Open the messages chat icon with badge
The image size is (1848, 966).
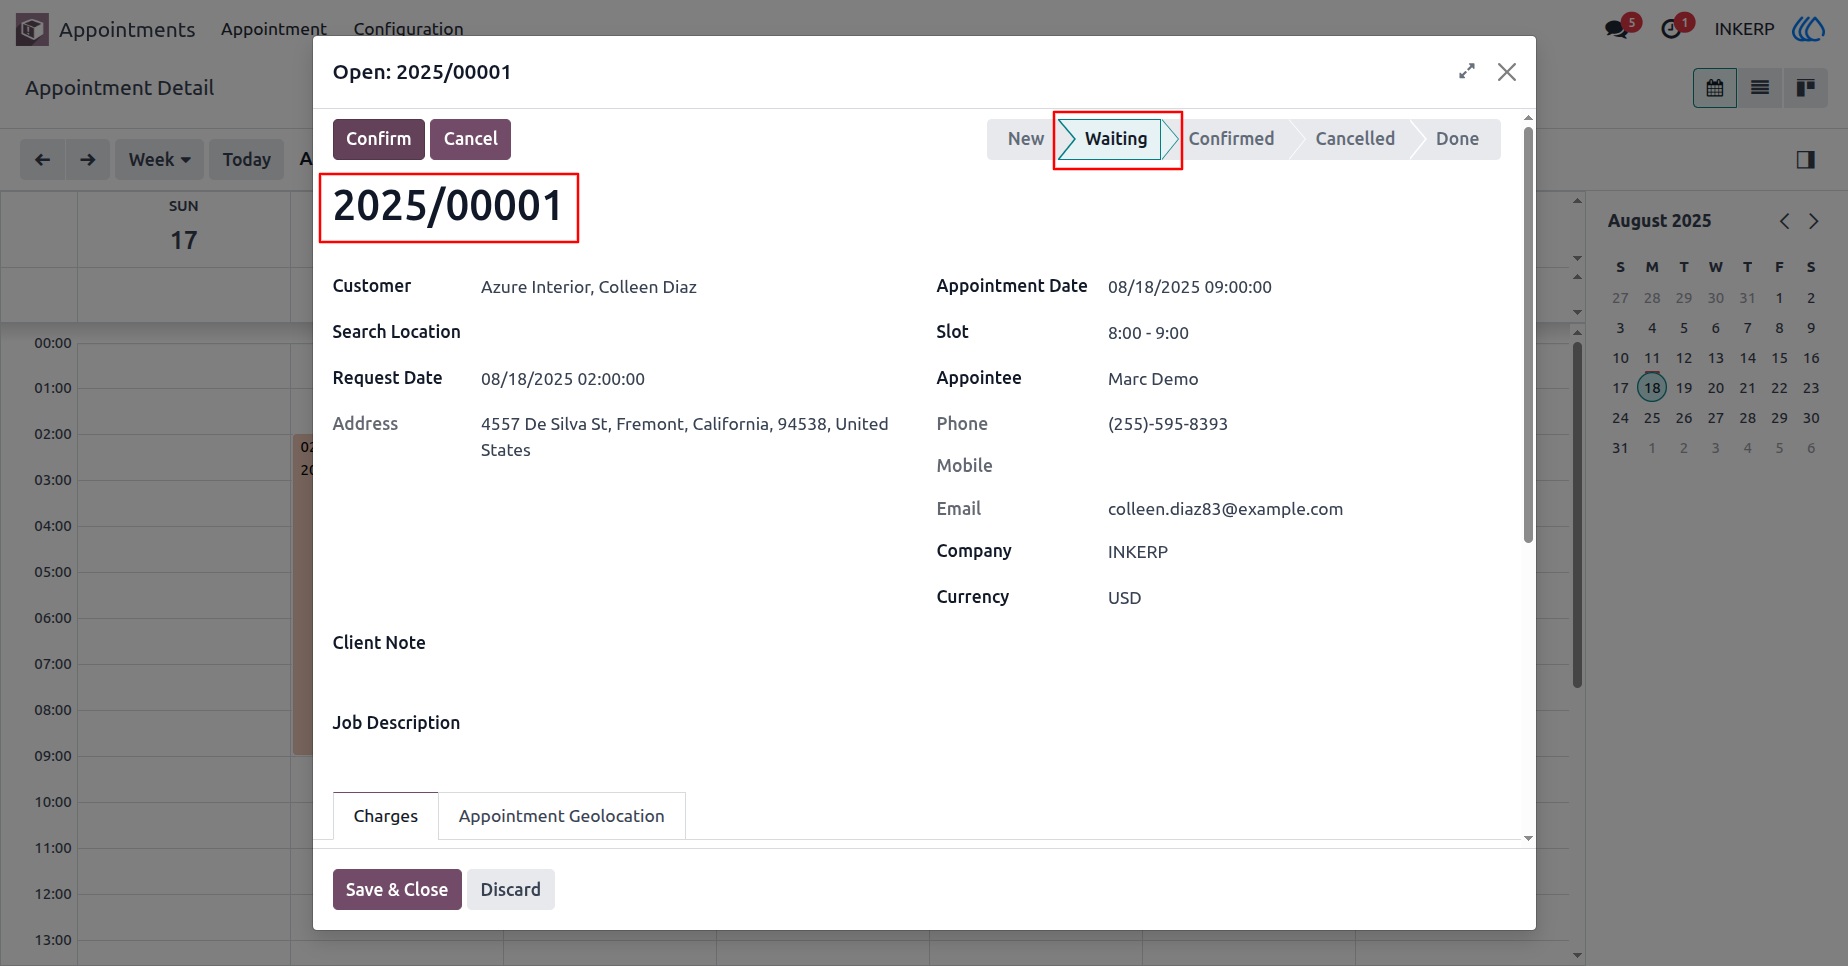pos(1617,29)
